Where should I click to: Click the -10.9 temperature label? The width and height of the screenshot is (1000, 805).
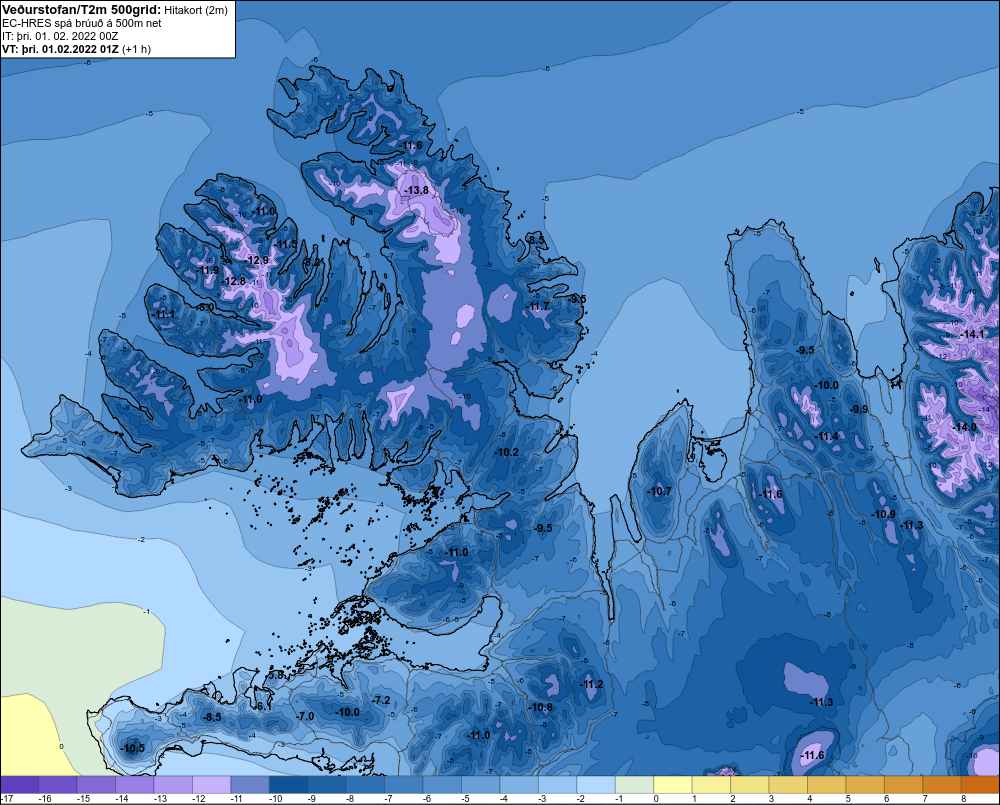pyautogui.click(x=883, y=514)
